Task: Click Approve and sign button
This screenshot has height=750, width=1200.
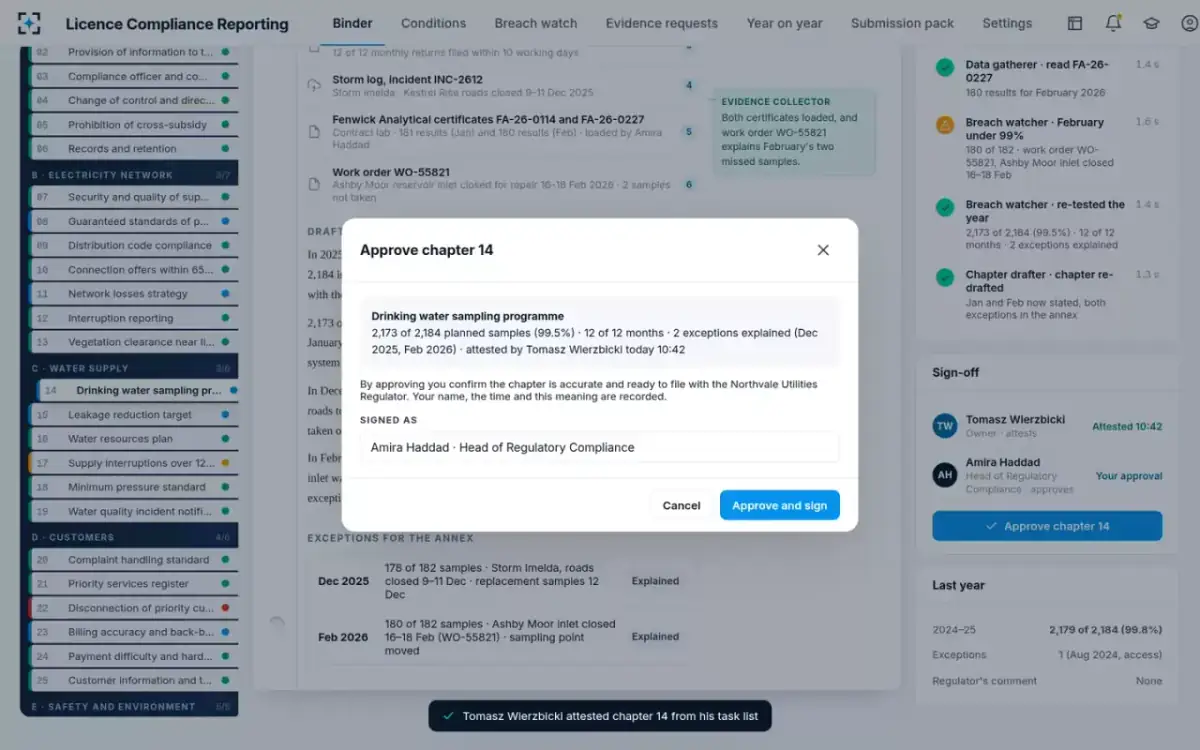Action: point(780,505)
